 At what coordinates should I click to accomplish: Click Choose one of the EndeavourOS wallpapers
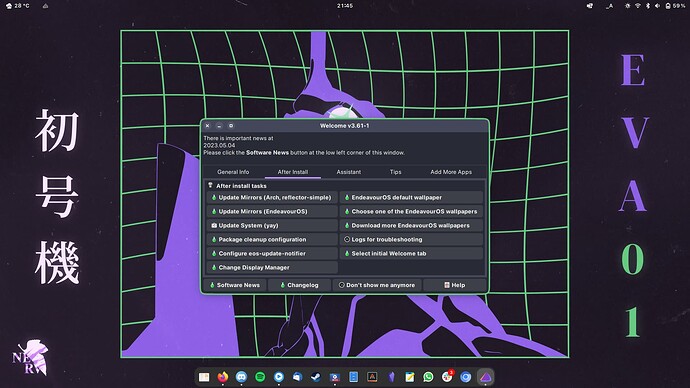click(411, 212)
